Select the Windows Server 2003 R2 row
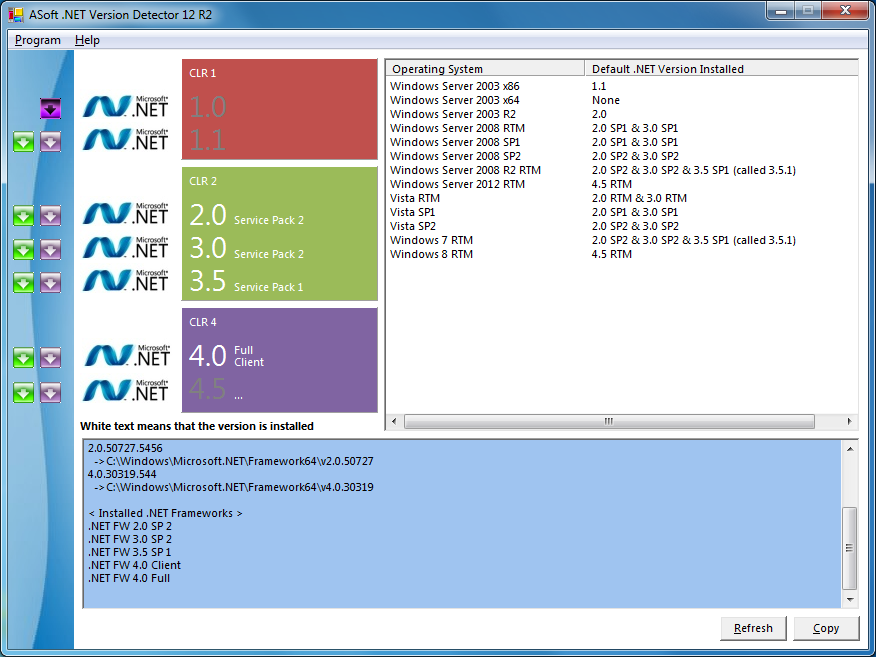Image resolution: width=876 pixels, height=657 pixels. (x=622, y=114)
